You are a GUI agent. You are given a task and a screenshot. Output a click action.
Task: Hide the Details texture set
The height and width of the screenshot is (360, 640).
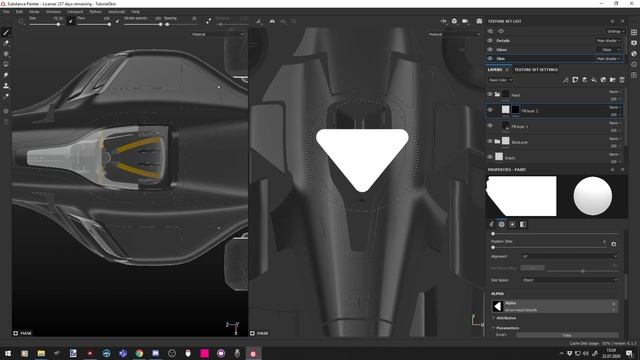coord(490,40)
